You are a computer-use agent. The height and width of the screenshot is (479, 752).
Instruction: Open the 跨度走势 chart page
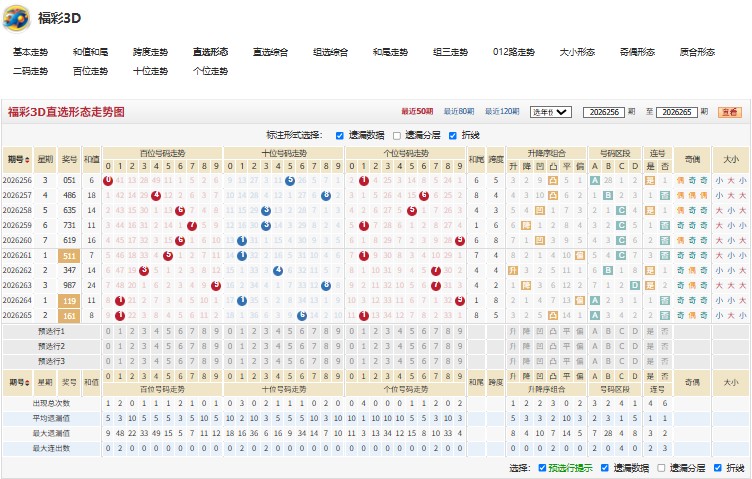coord(150,52)
